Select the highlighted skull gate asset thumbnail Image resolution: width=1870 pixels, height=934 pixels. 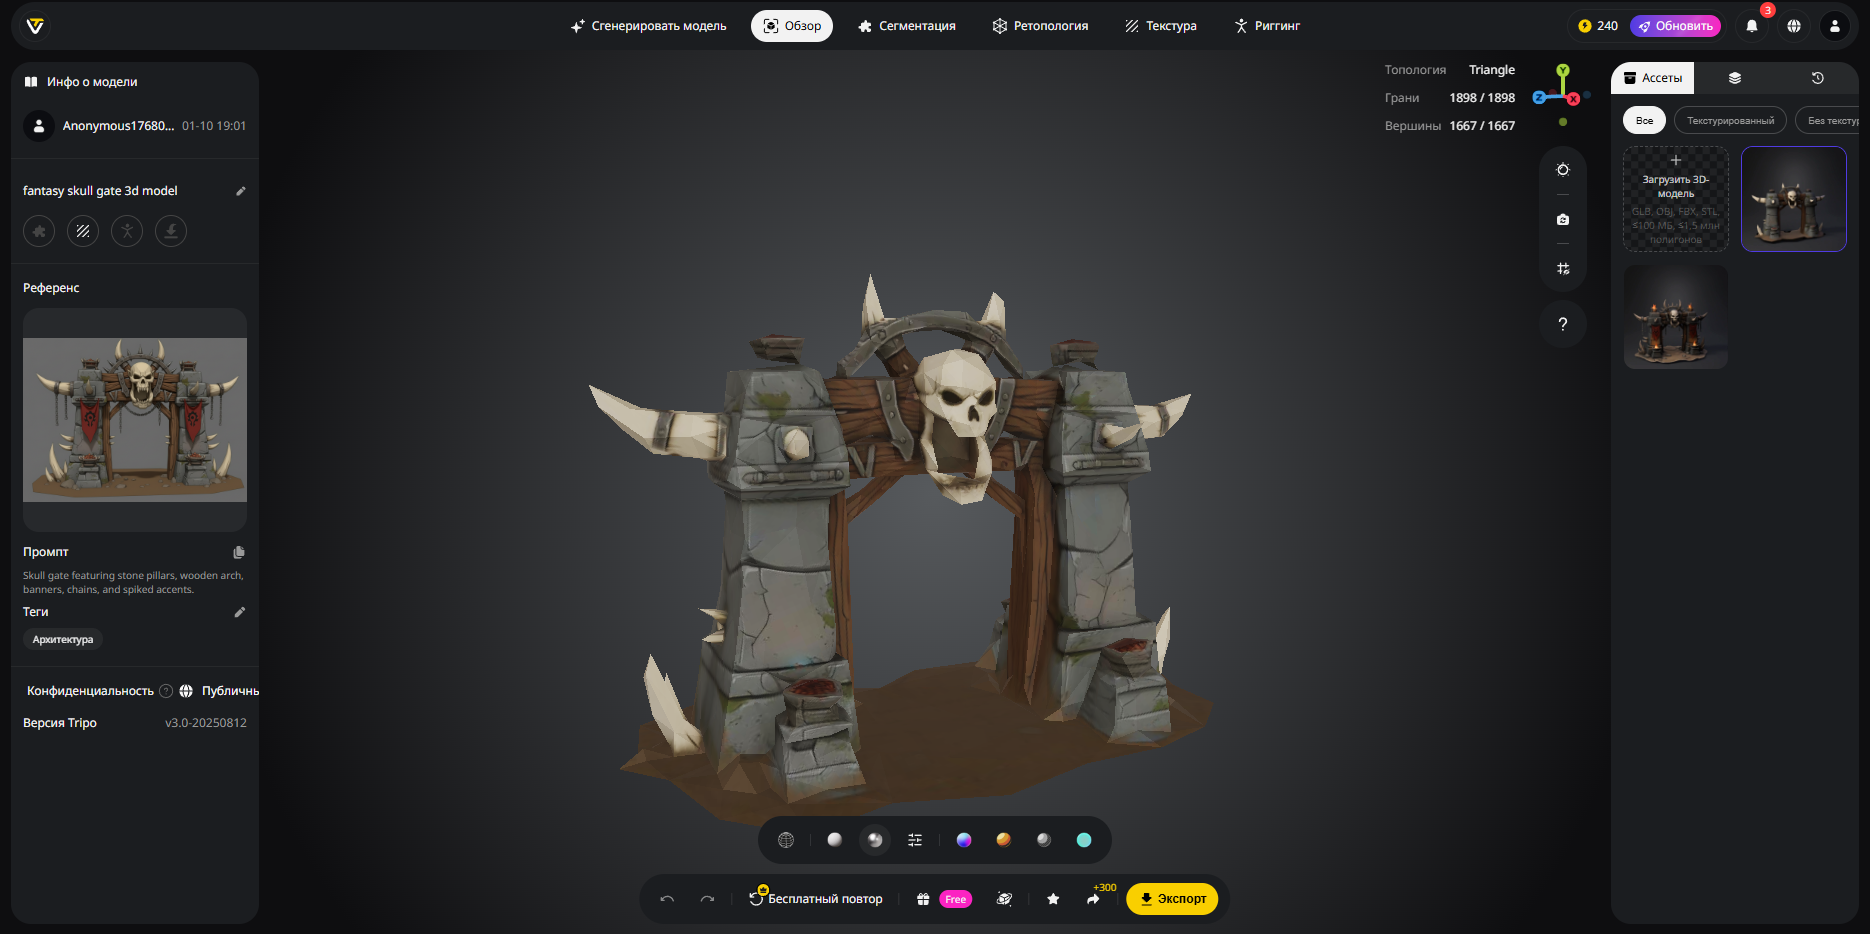tap(1794, 199)
